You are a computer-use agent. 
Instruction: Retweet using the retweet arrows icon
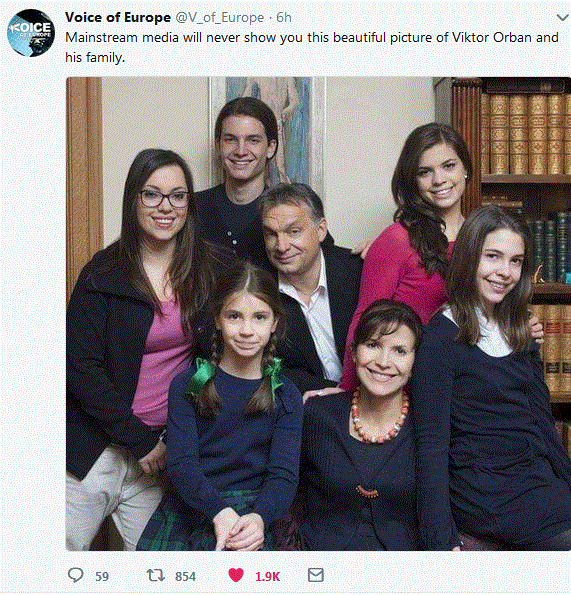click(156, 575)
